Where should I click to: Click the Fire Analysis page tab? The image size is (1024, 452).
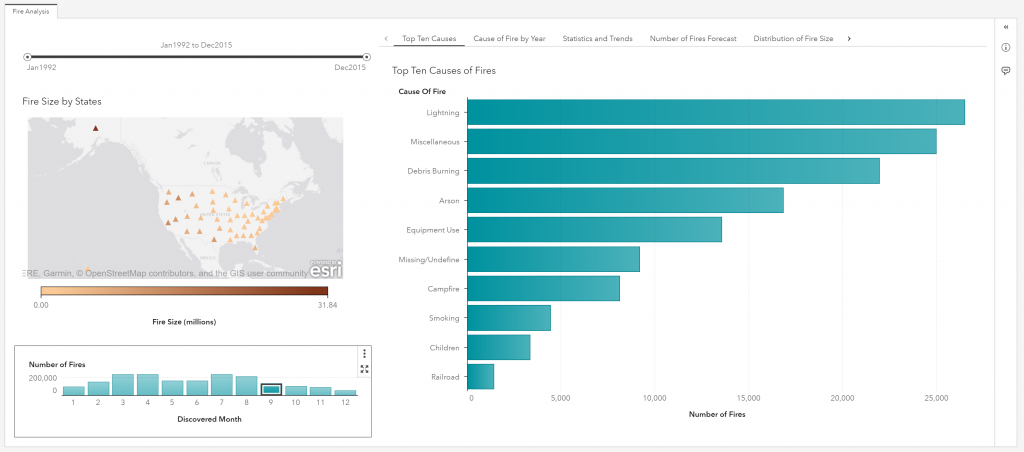pyautogui.click(x=29, y=11)
